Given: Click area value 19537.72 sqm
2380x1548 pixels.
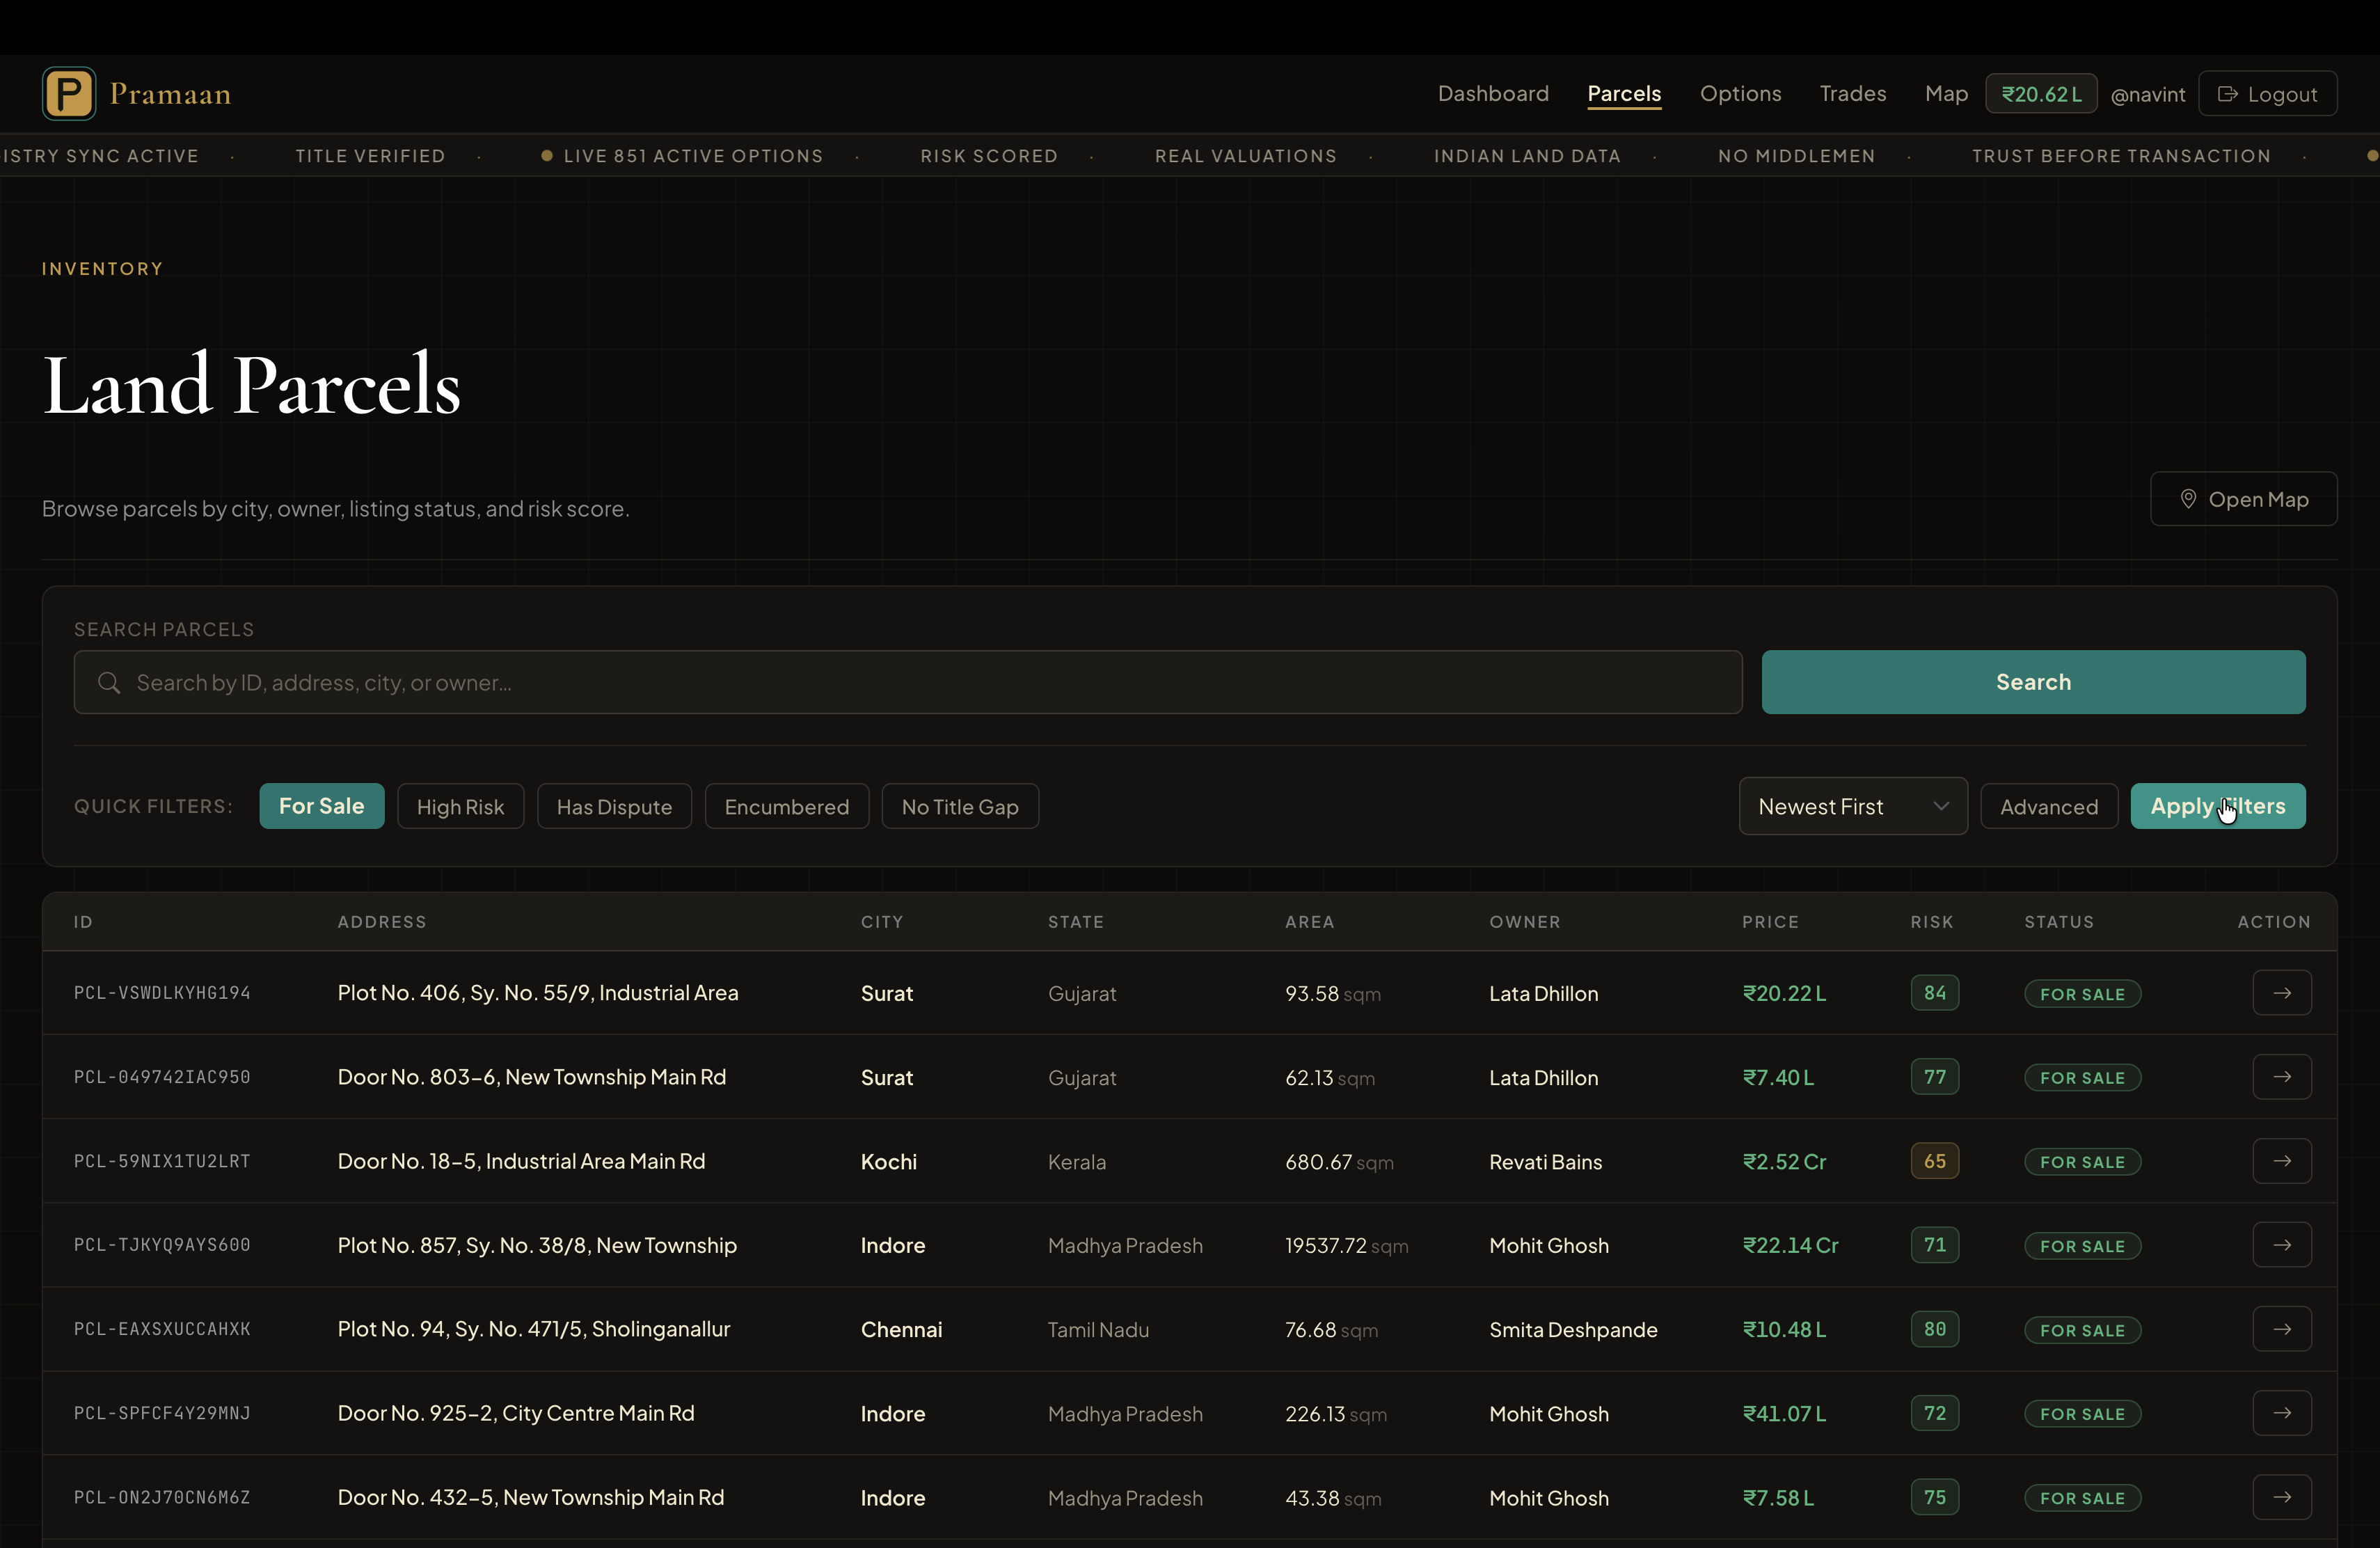Looking at the screenshot, I should pos(1346,1246).
